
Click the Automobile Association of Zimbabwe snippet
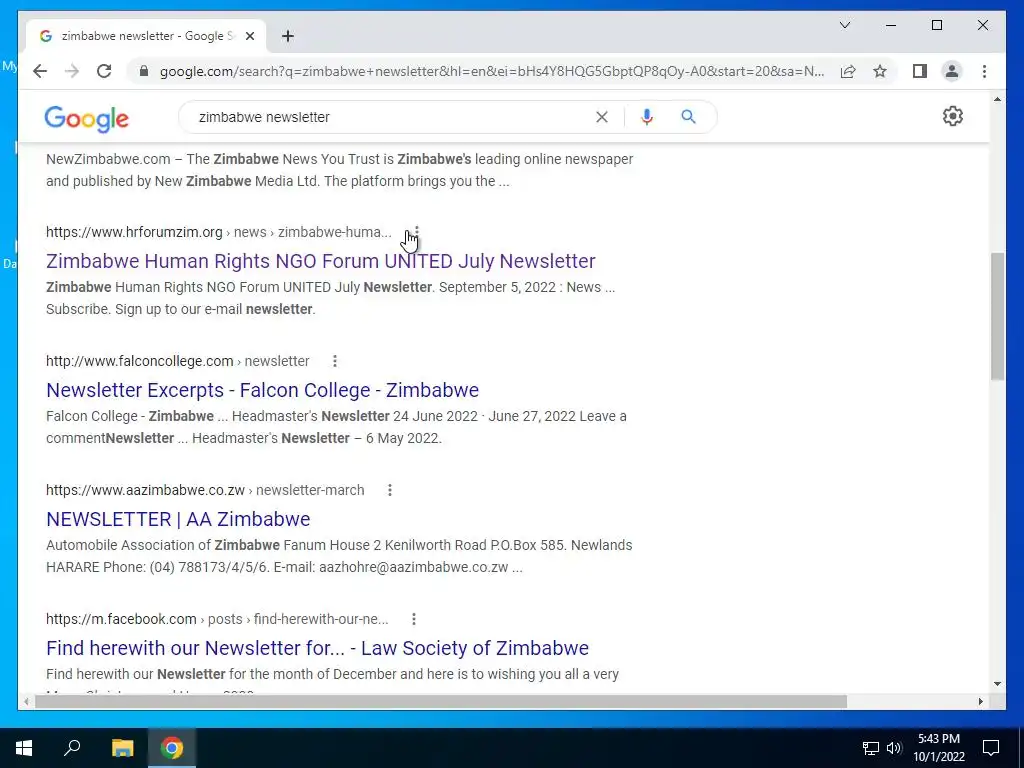339,556
